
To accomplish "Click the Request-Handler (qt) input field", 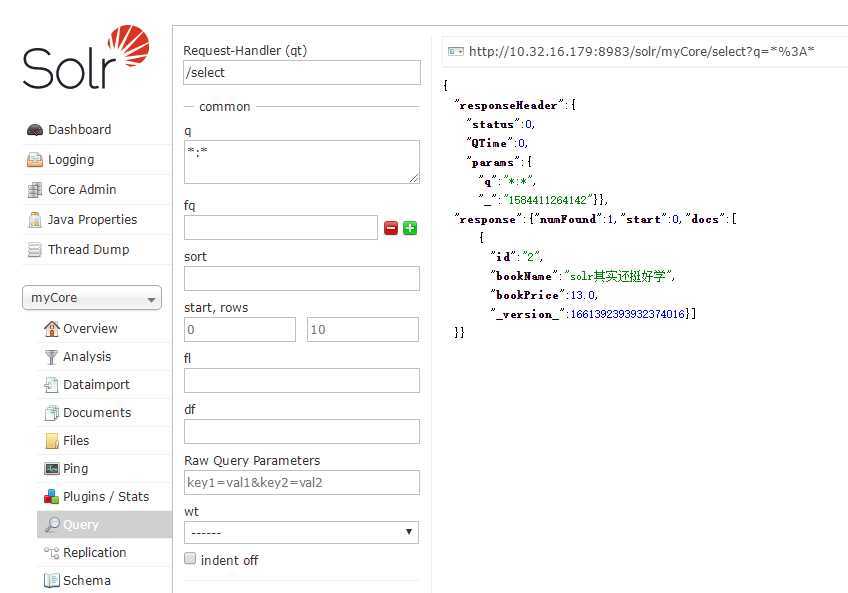I will pyautogui.click(x=302, y=73).
